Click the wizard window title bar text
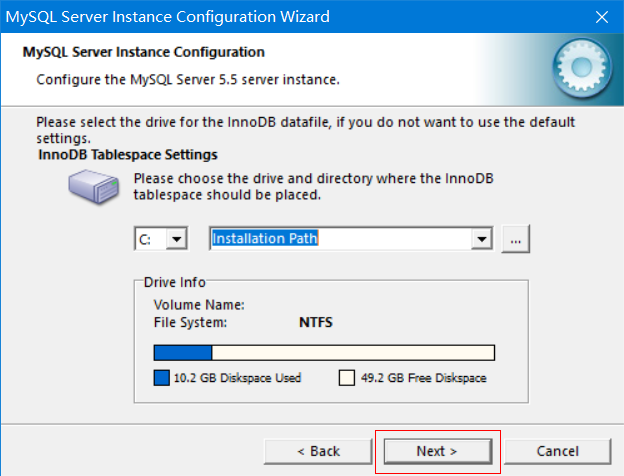 pyautogui.click(x=168, y=17)
